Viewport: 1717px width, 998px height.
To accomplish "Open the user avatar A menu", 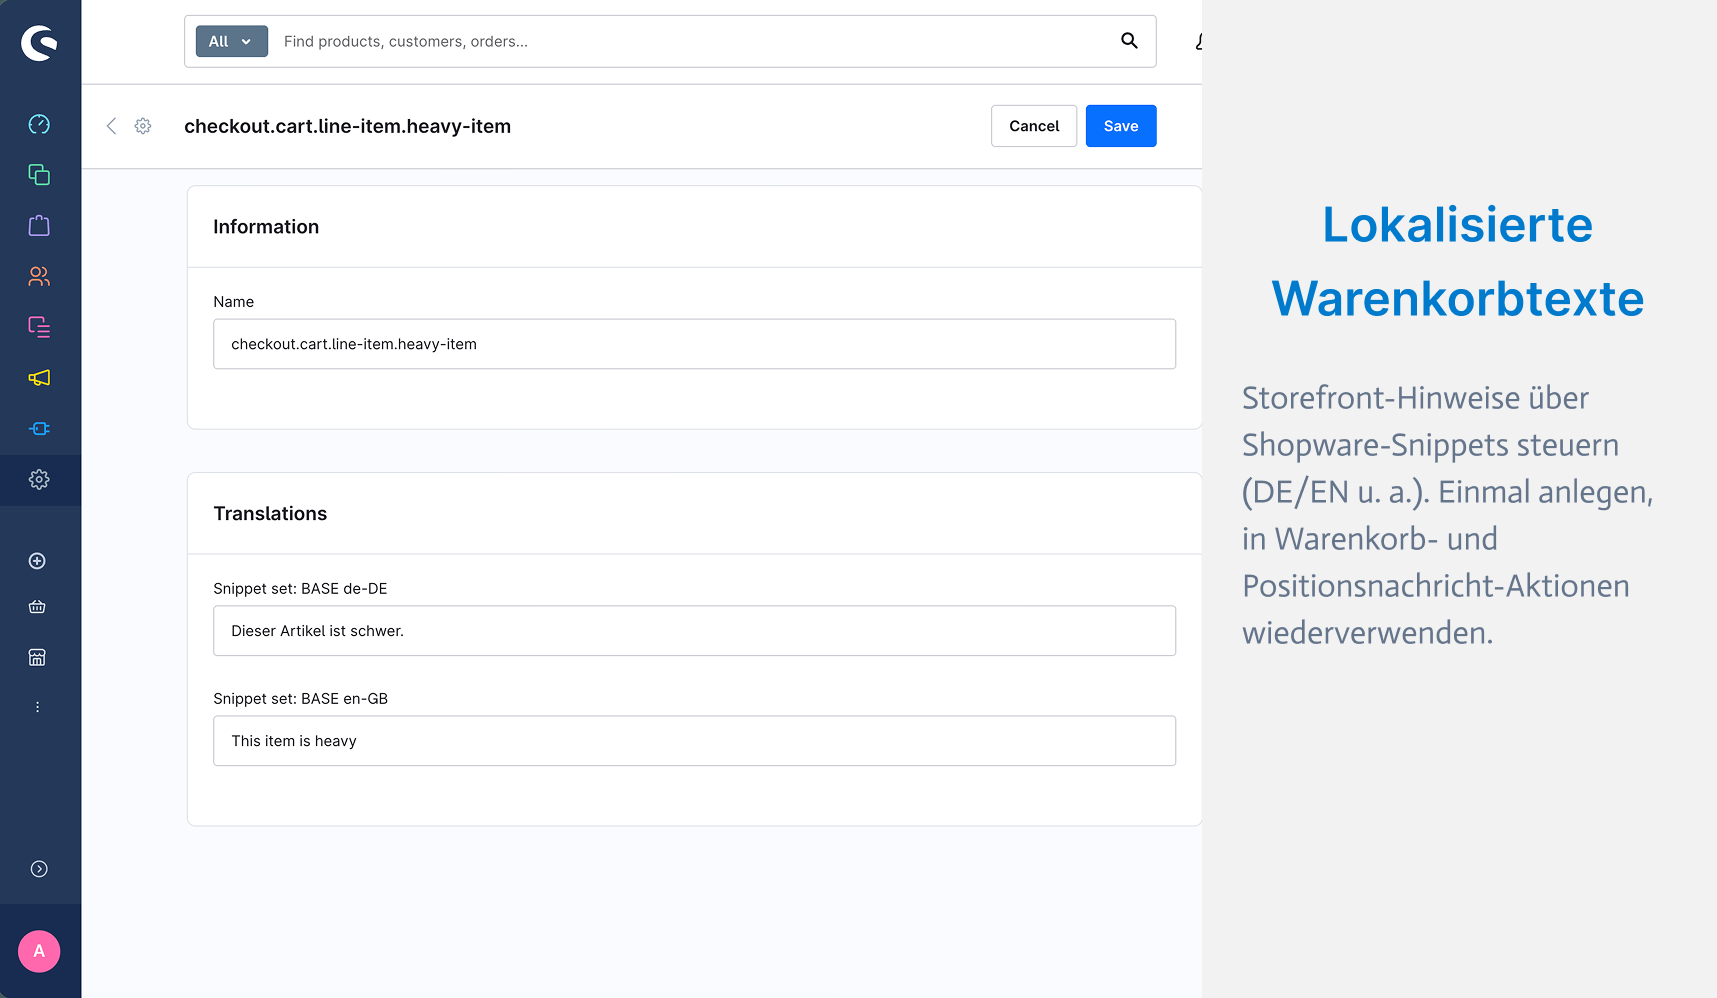I will coord(39,951).
